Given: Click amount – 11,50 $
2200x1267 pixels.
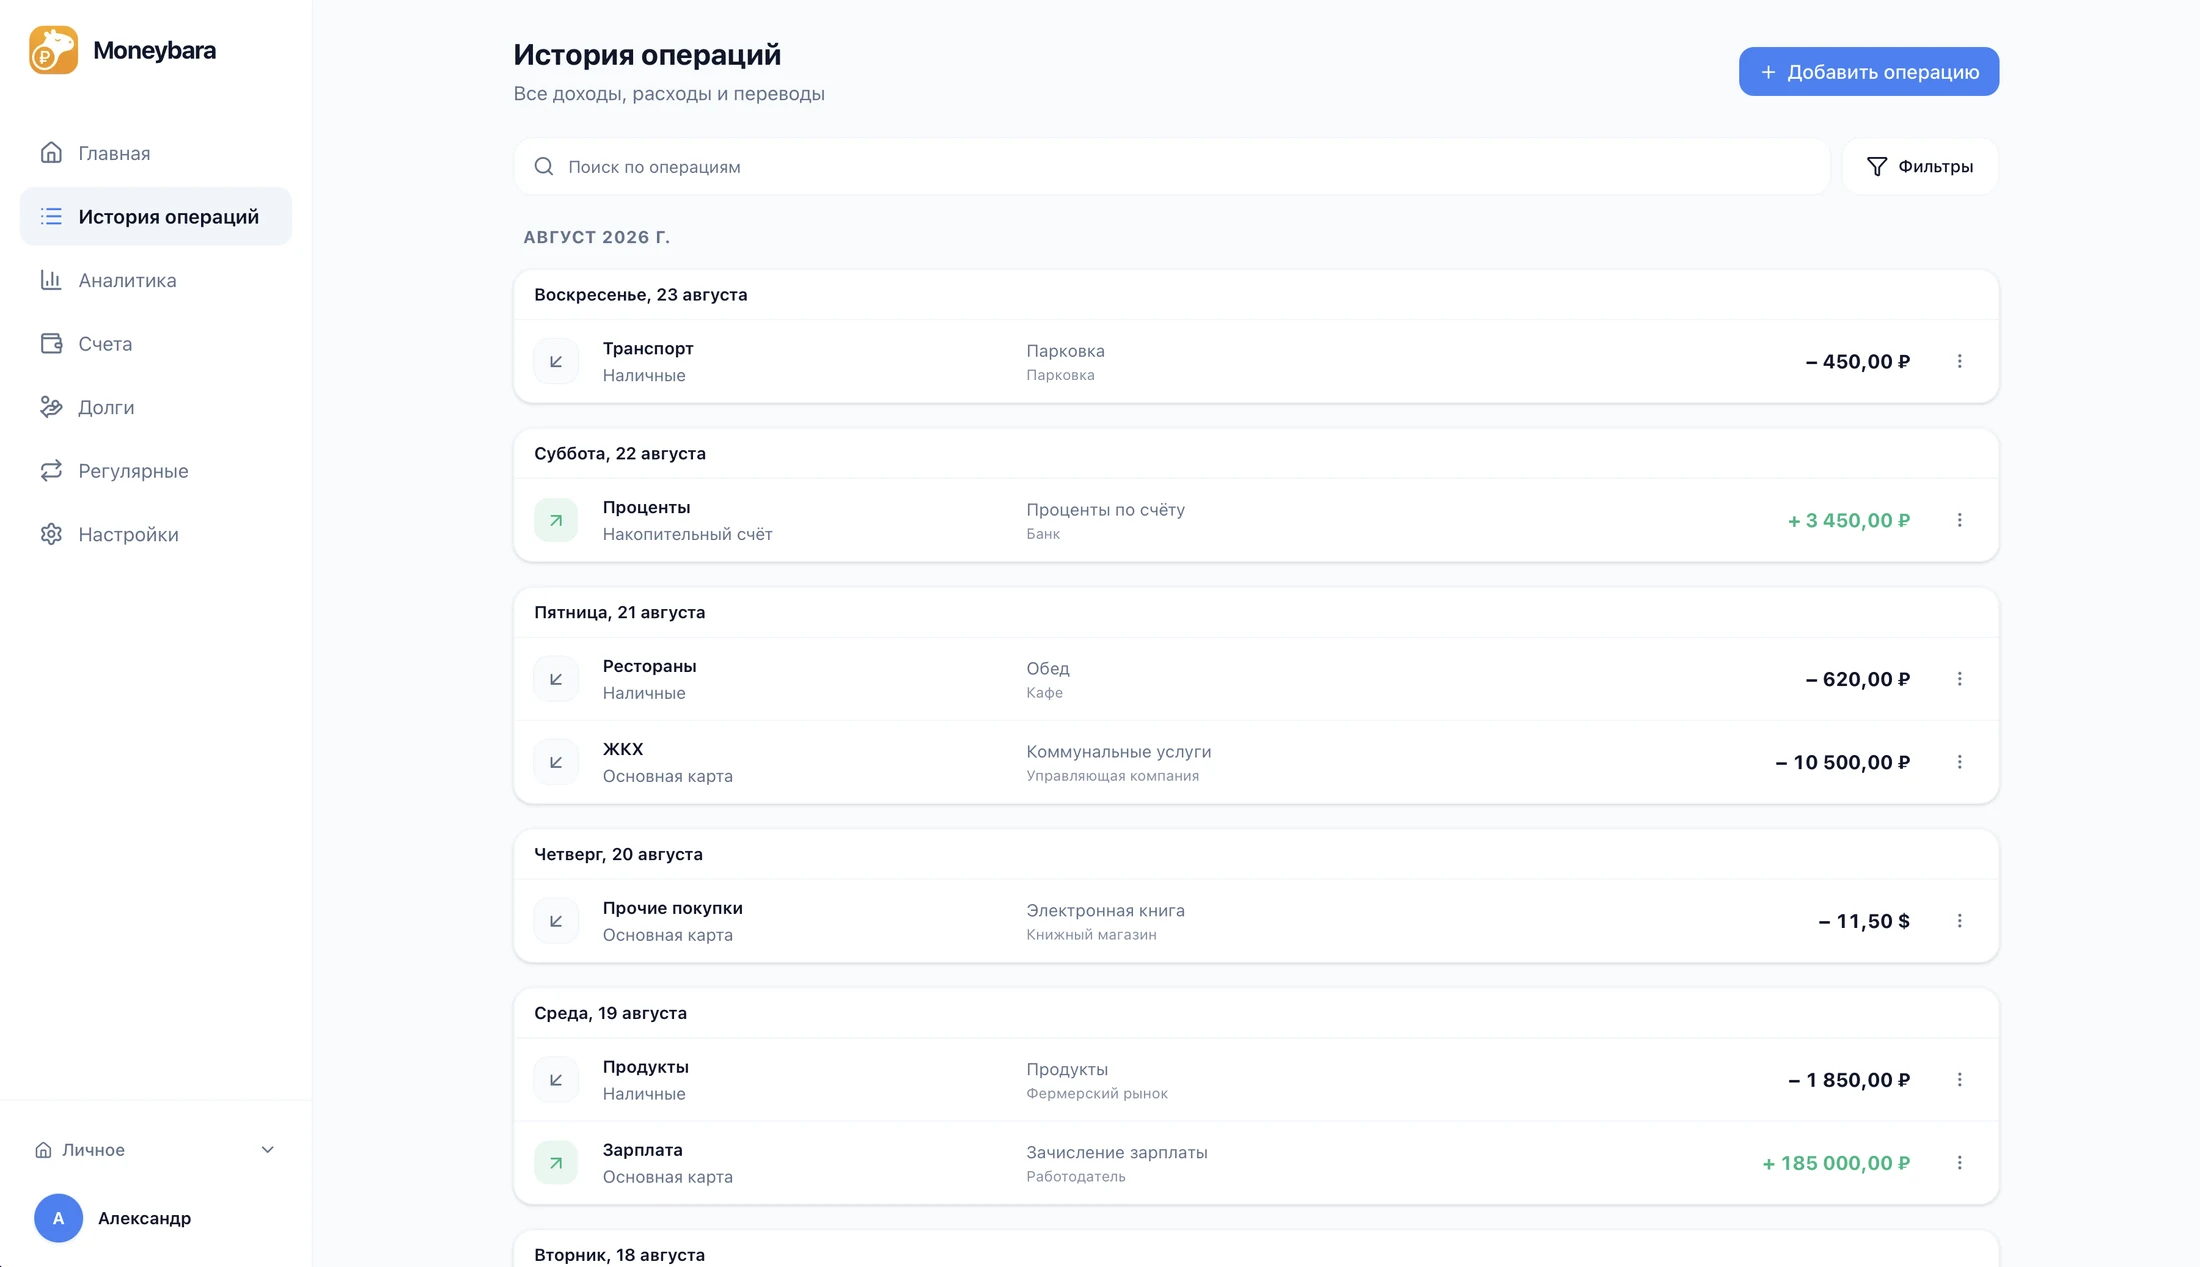Looking at the screenshot, I should [1864, 921].
